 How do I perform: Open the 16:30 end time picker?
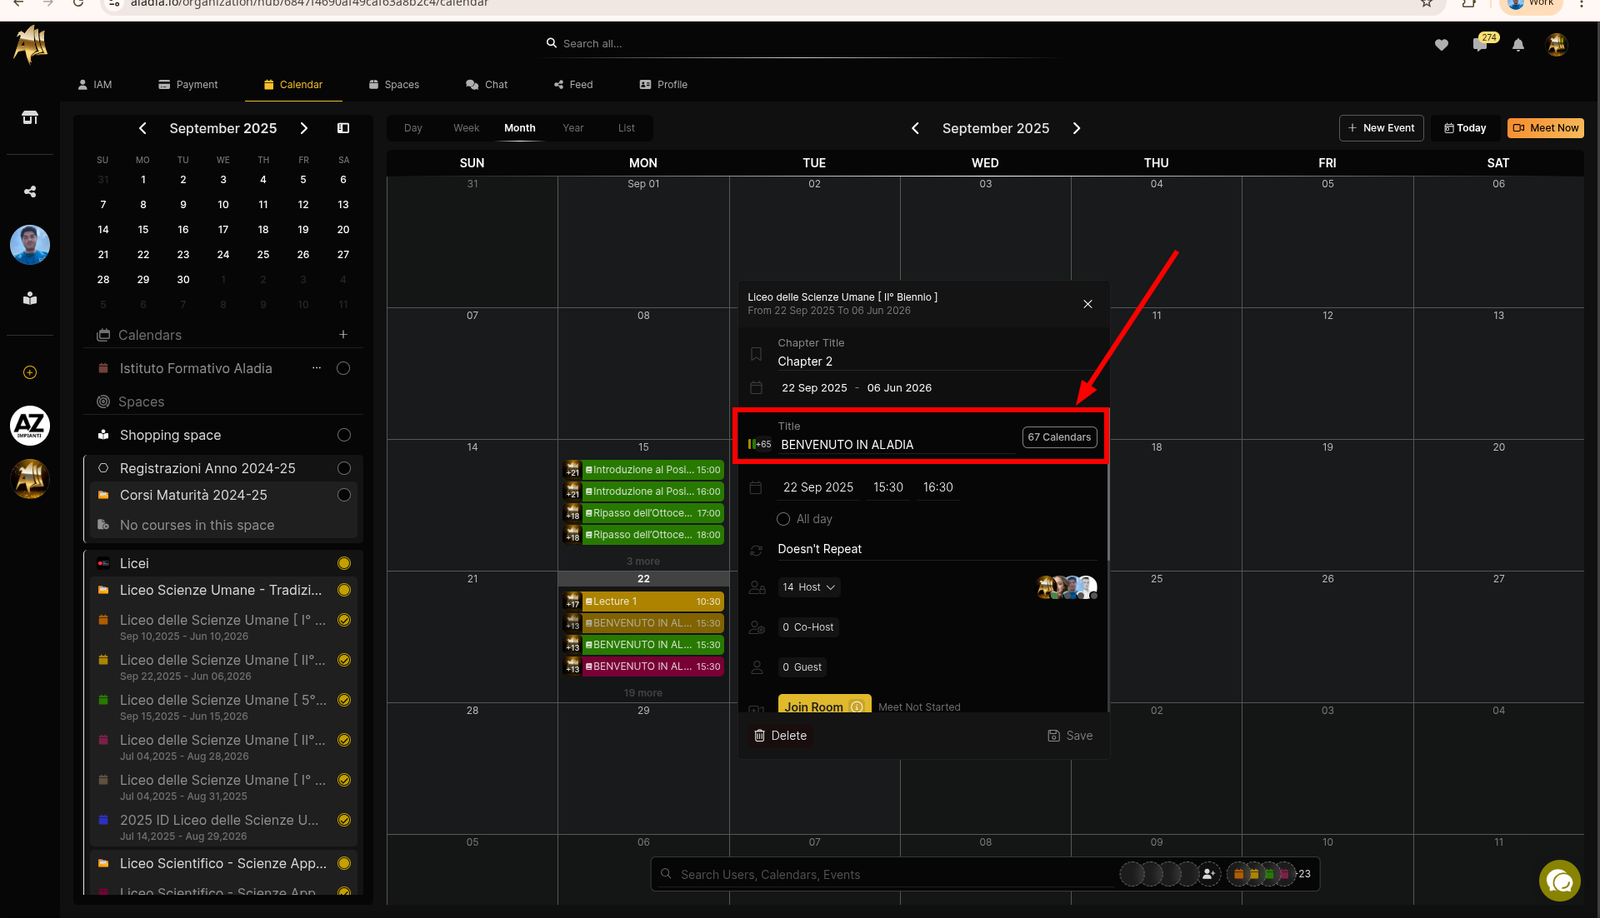(938, 487)
